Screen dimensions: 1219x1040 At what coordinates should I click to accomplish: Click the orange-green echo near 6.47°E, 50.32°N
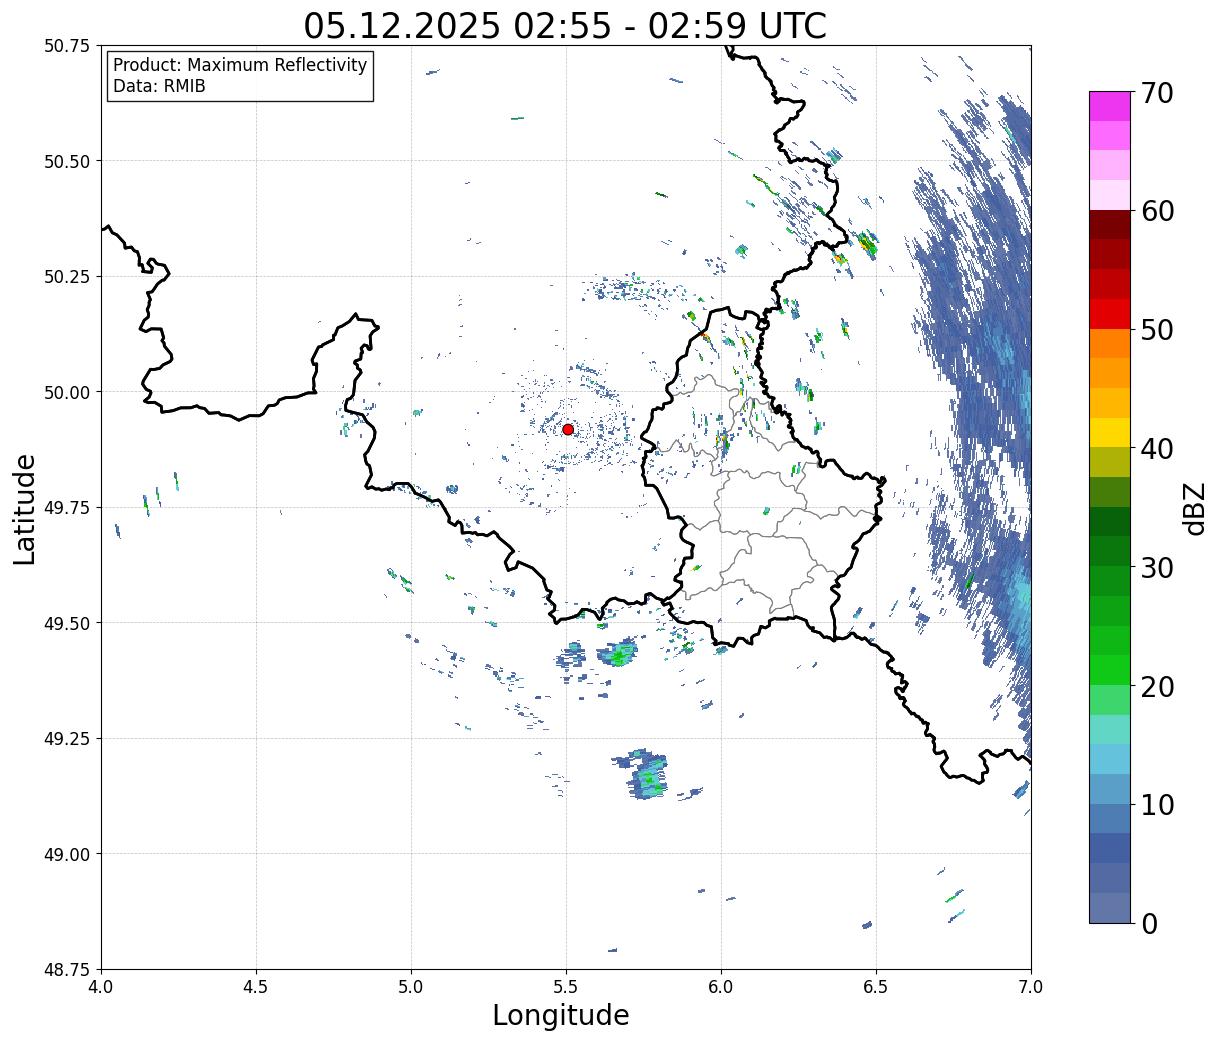tap(866, 243)
